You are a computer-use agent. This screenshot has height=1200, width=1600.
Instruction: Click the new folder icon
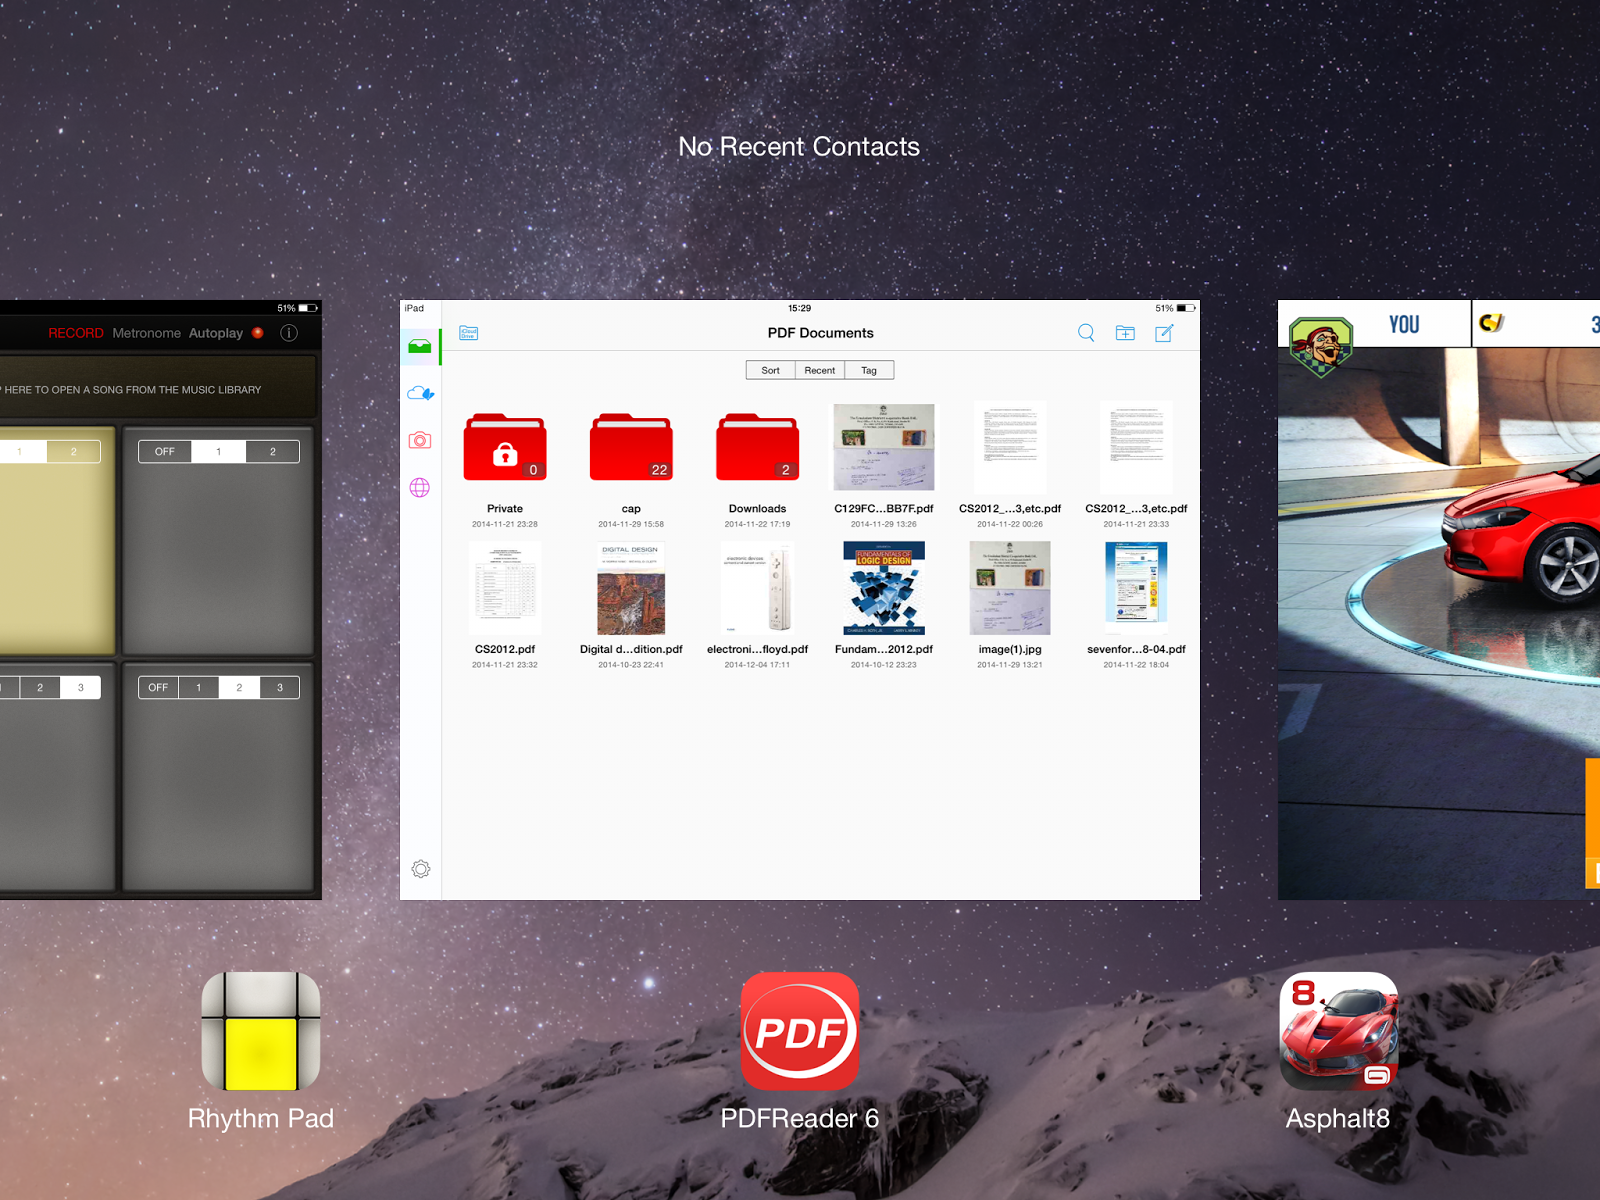[x=1125, y=333]
